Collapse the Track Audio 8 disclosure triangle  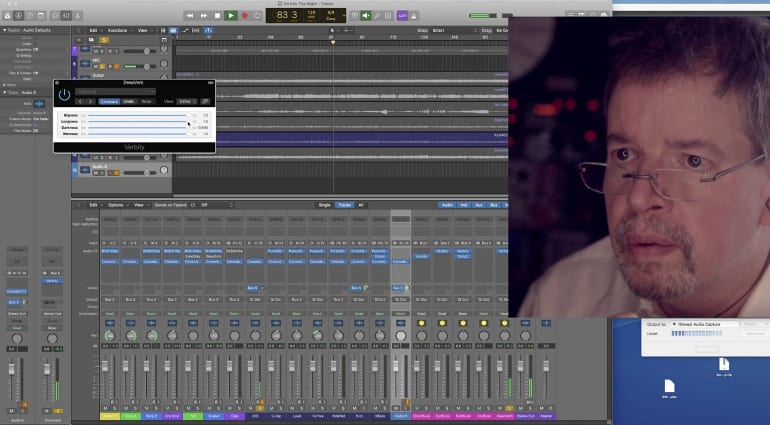click(4, 92)
